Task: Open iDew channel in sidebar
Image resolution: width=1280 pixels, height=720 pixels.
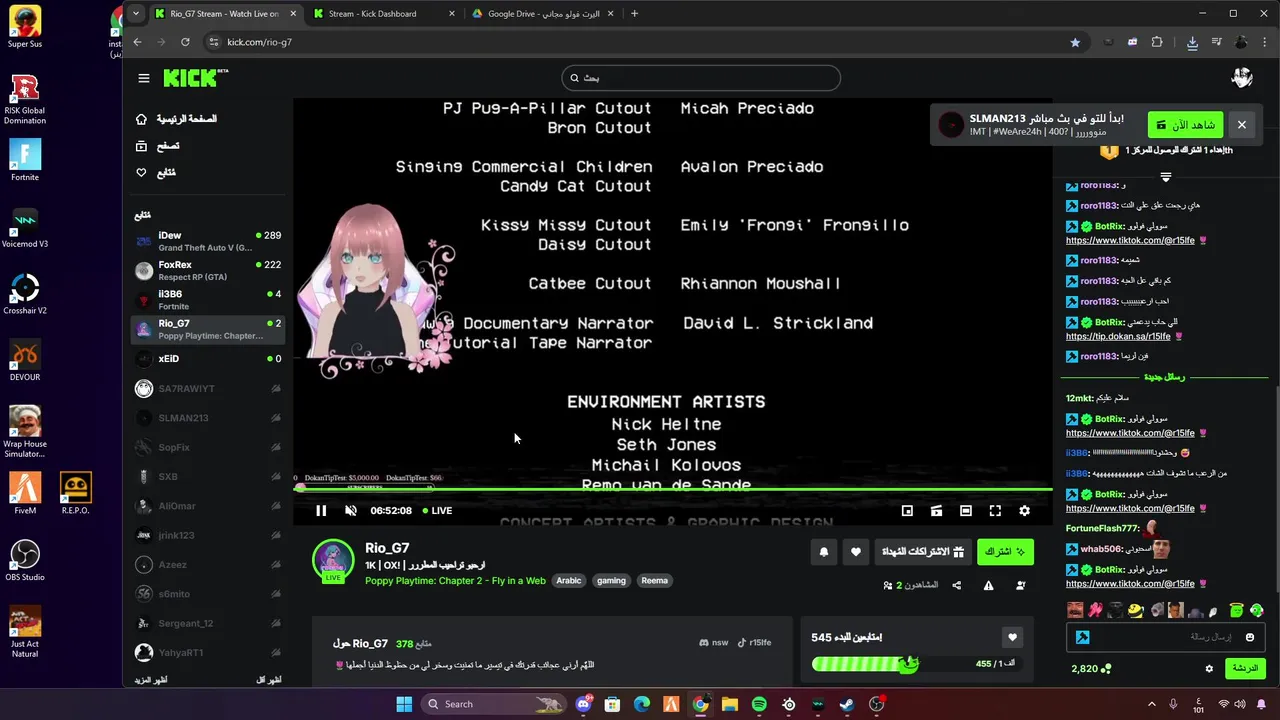Action: click(208, 241)
